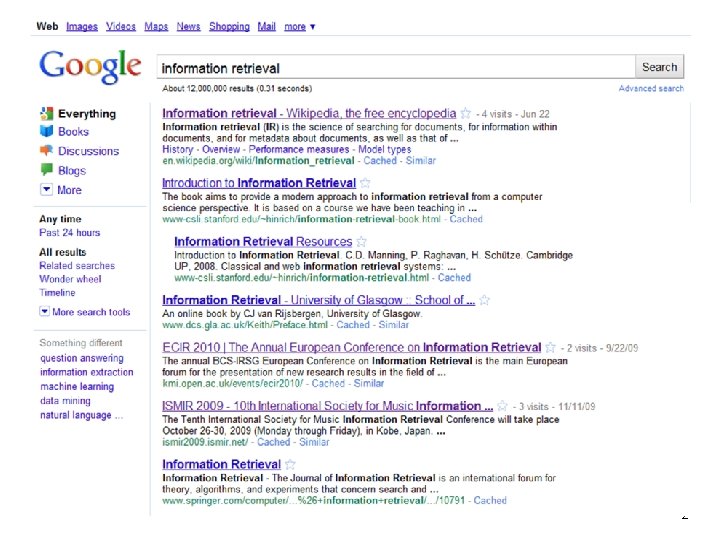Expand the More filters dropdown arrow
The image size is (720, 540).
[46, 189]
